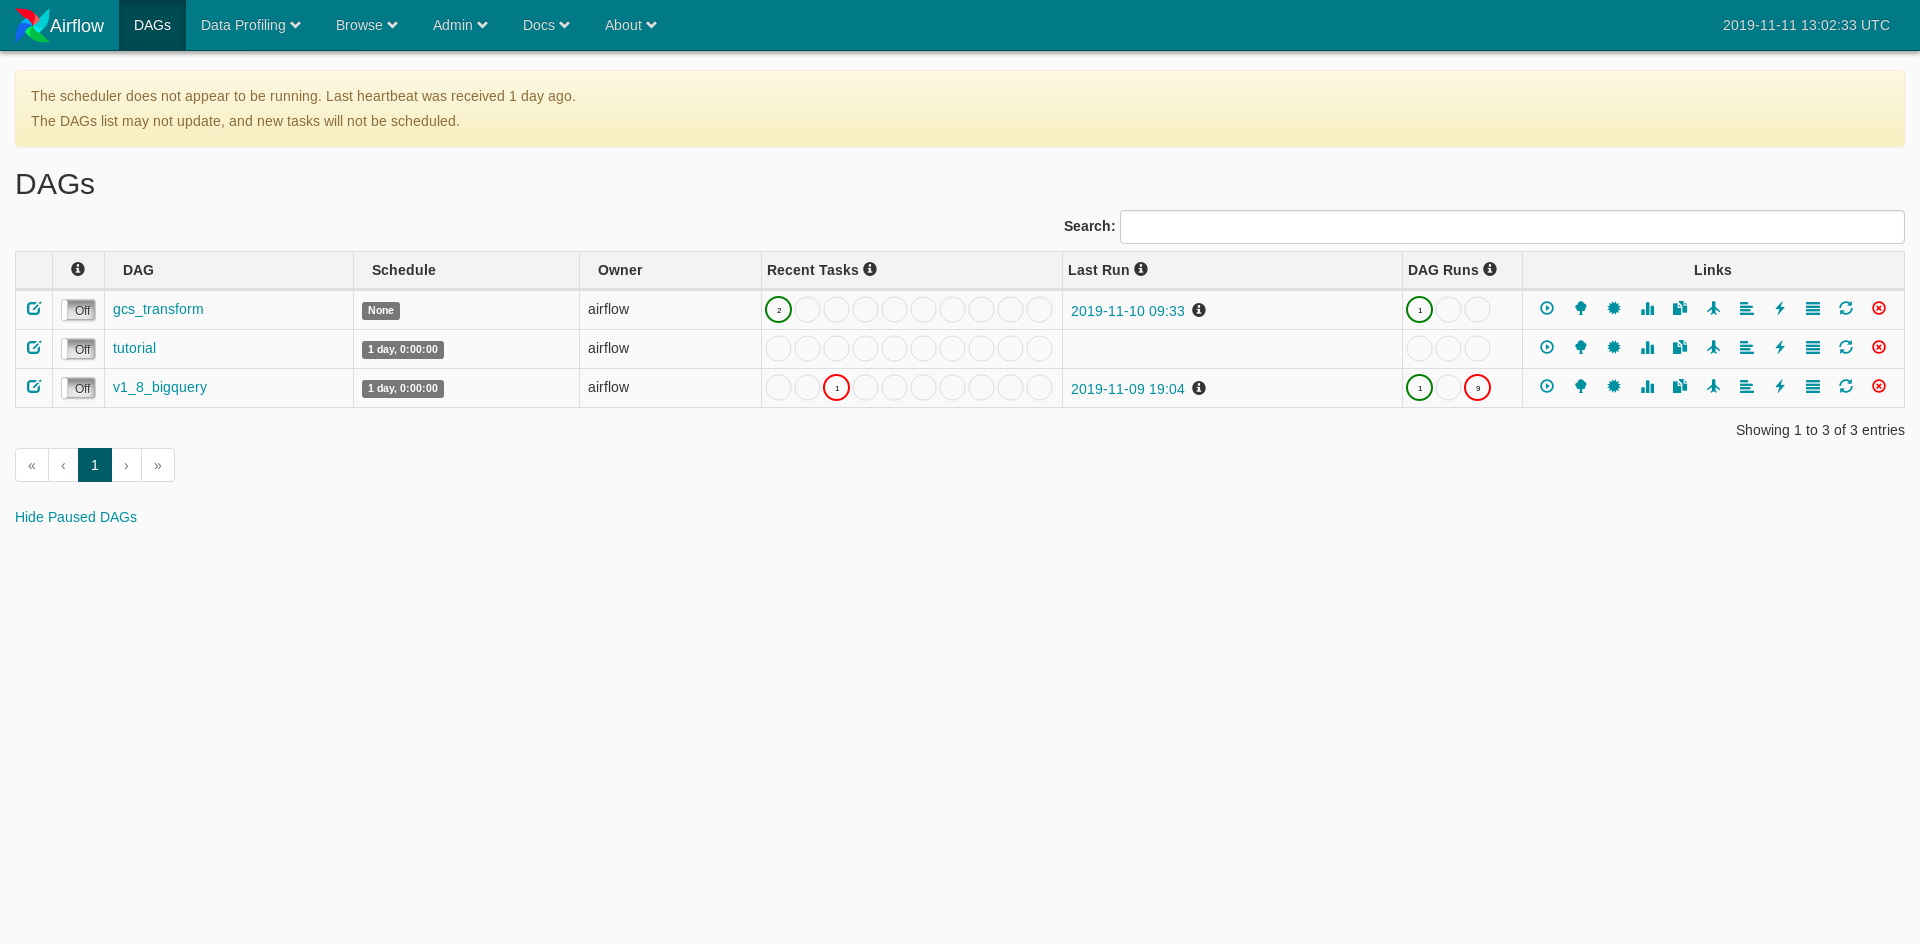Click Hide Paused DAGs link
The width and height of the screenshot is (1920, 944).
(76, 517)
